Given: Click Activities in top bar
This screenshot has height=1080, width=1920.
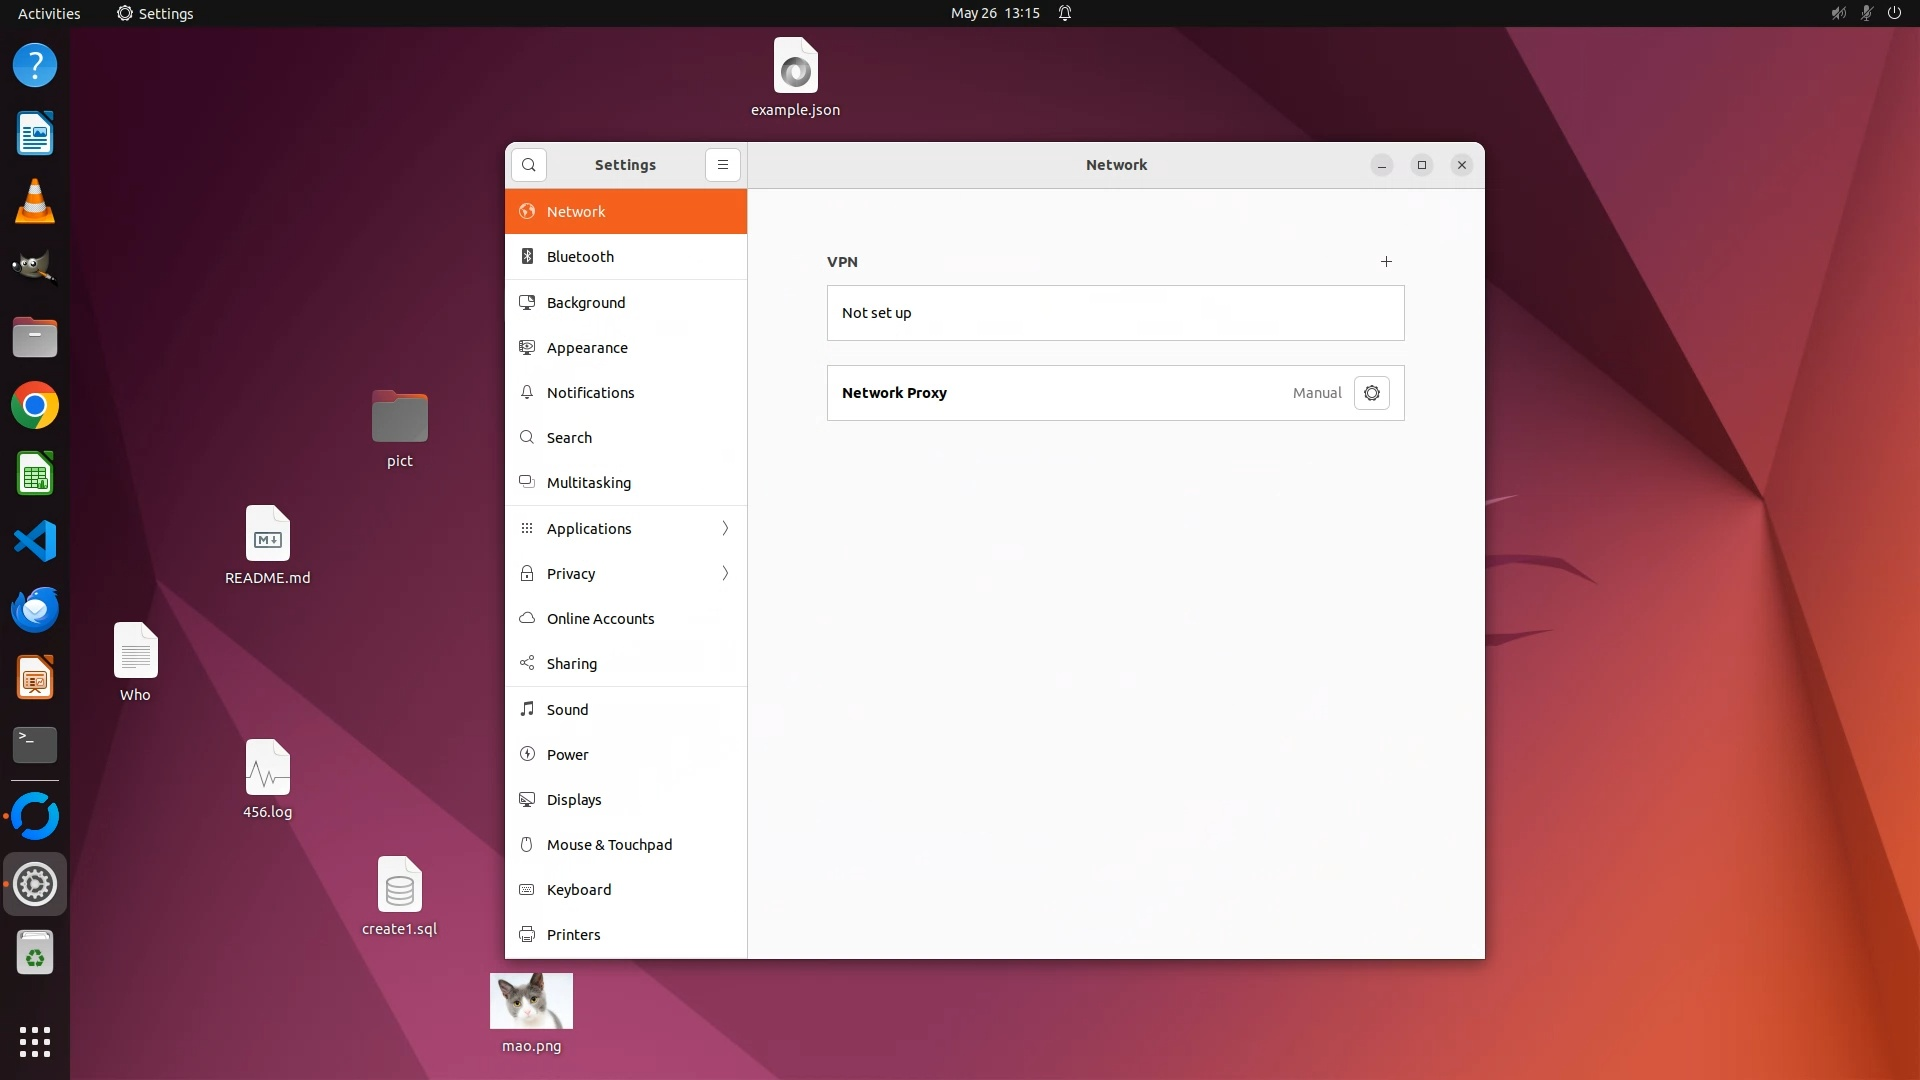Looking at the screenshot, I should click(49, 13).
